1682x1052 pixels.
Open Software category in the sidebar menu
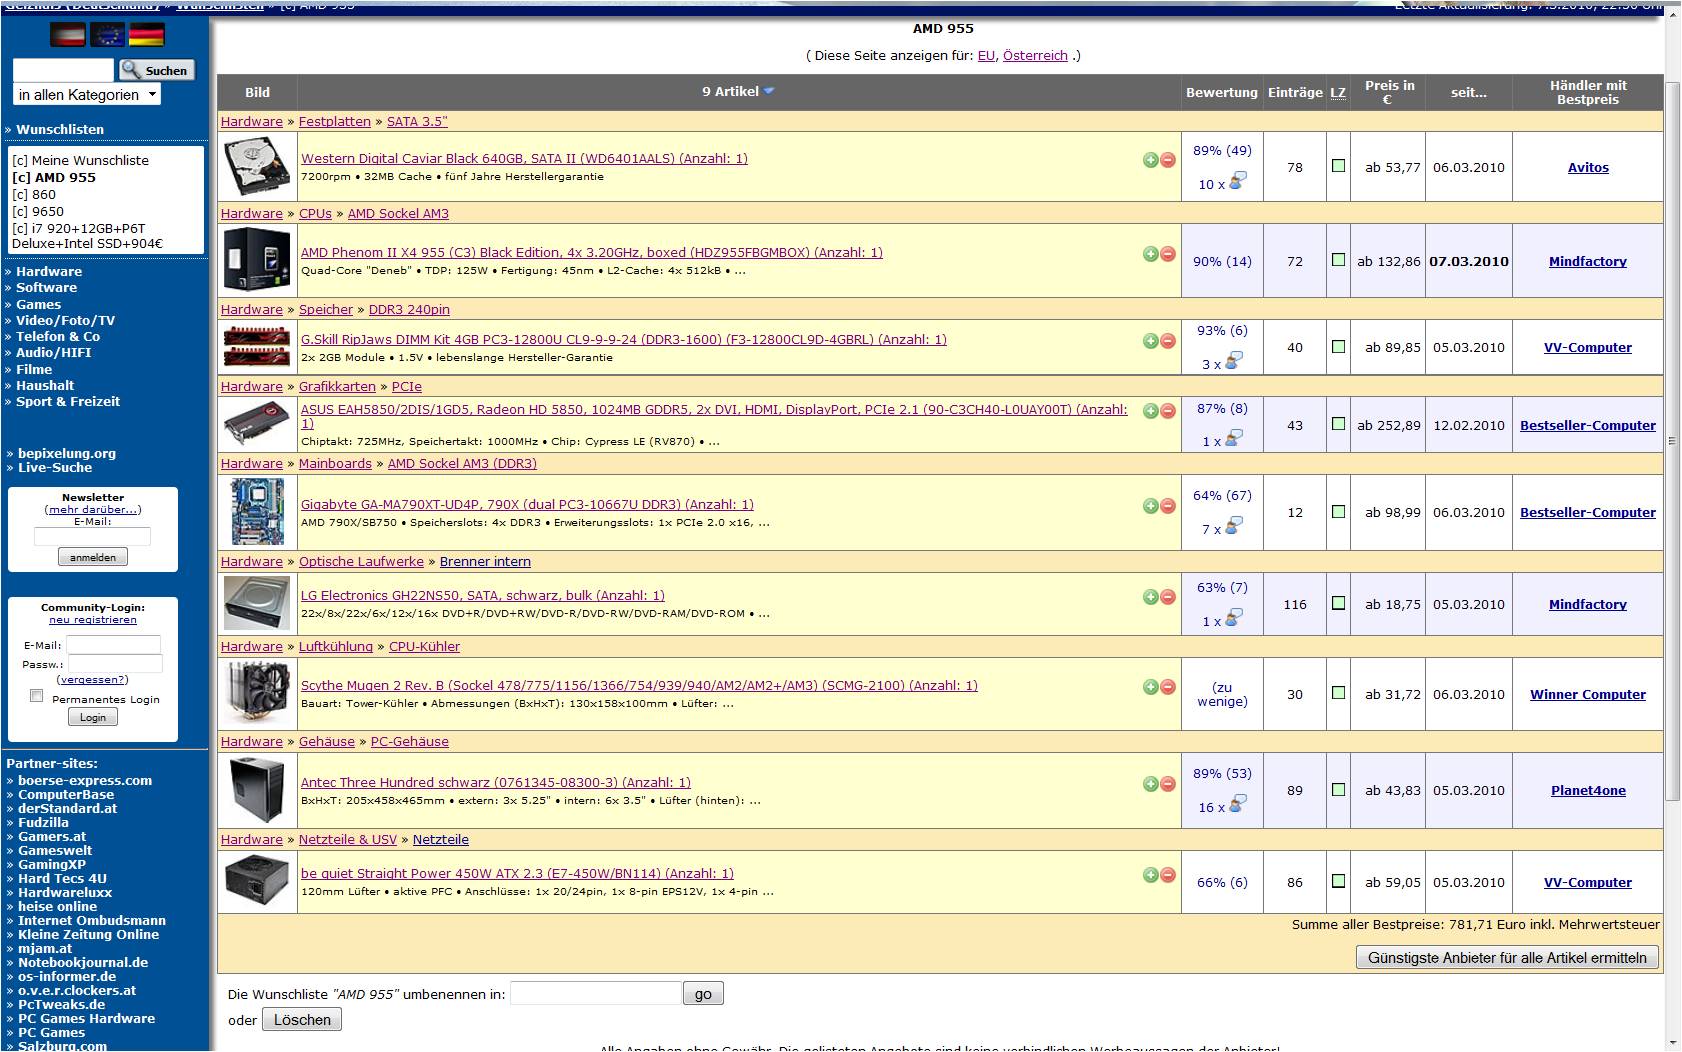pyautogui.click(x=46, y=287)
